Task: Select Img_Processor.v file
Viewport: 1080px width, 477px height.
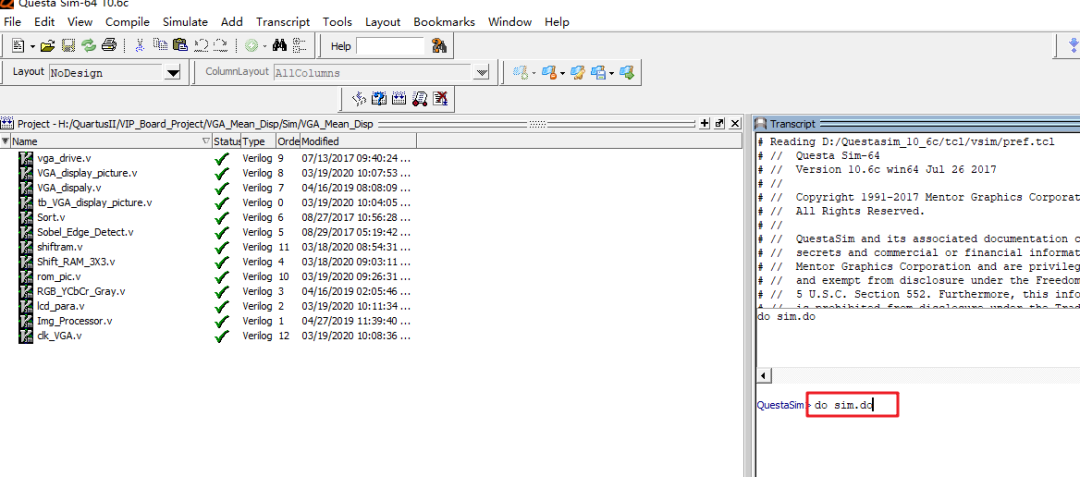Action: click(x=74, y=321)
